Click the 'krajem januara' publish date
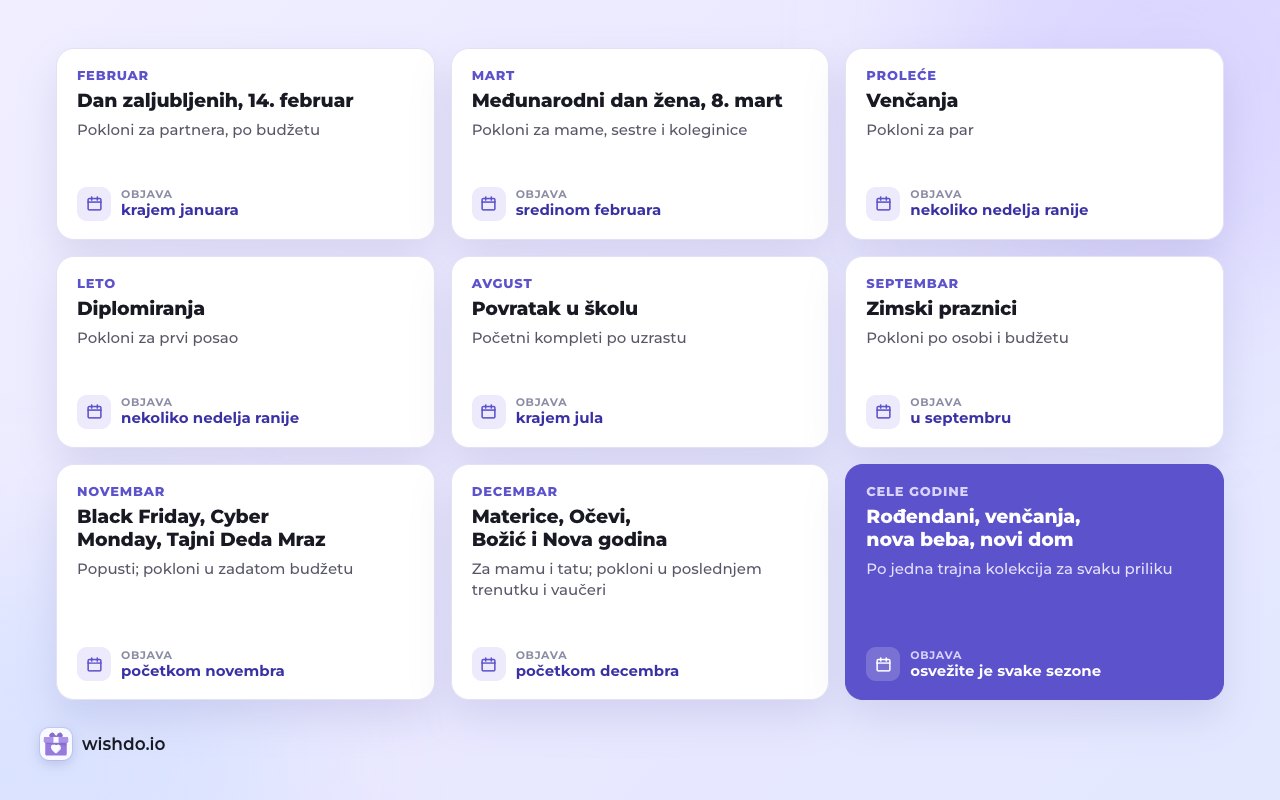The image size is (1280, 800). click(x=180, y=210)
